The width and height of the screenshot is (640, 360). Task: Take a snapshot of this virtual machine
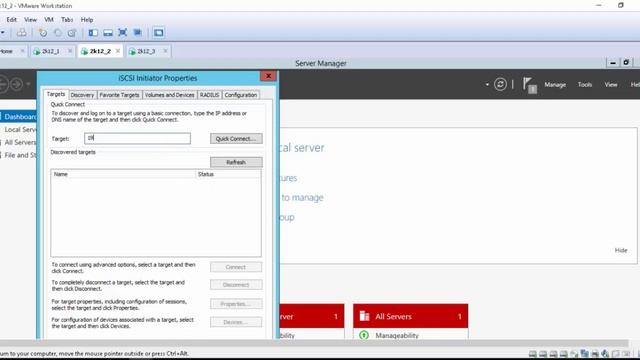42,33
